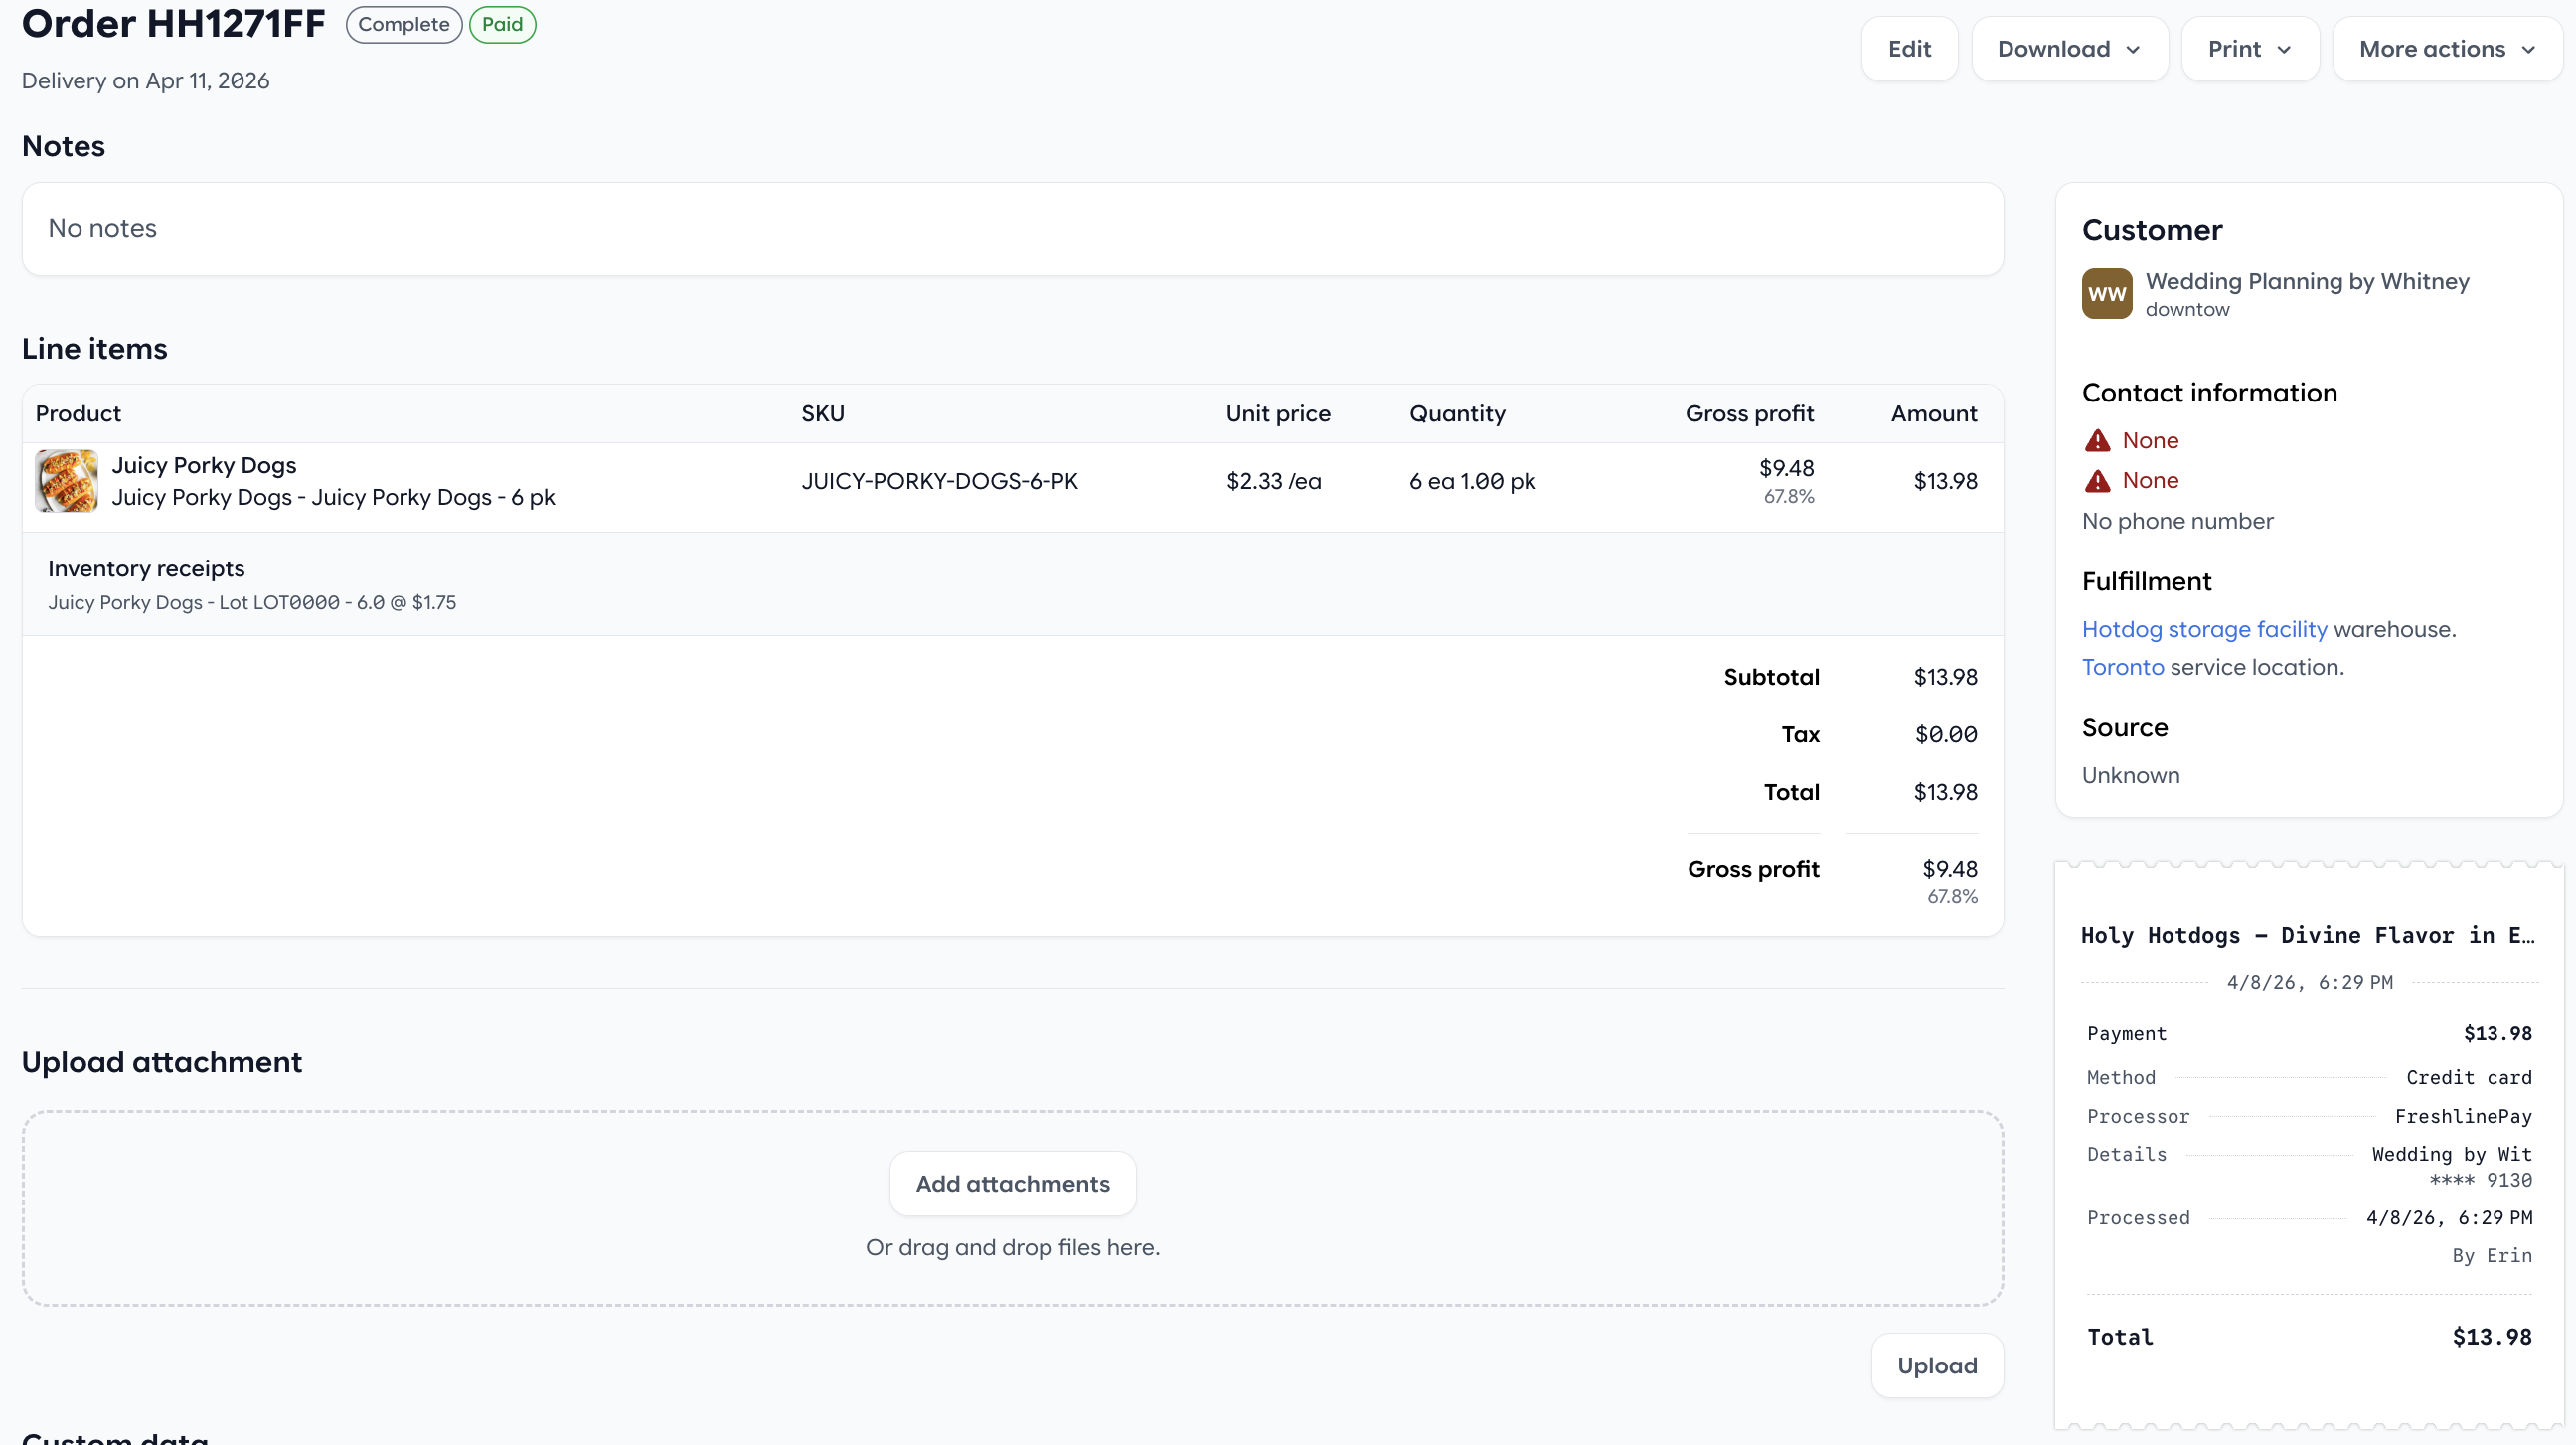Expand the Download dropdown chevron
Image resolution: width=2576 pixels, height=1445 pixels.
2133,50
